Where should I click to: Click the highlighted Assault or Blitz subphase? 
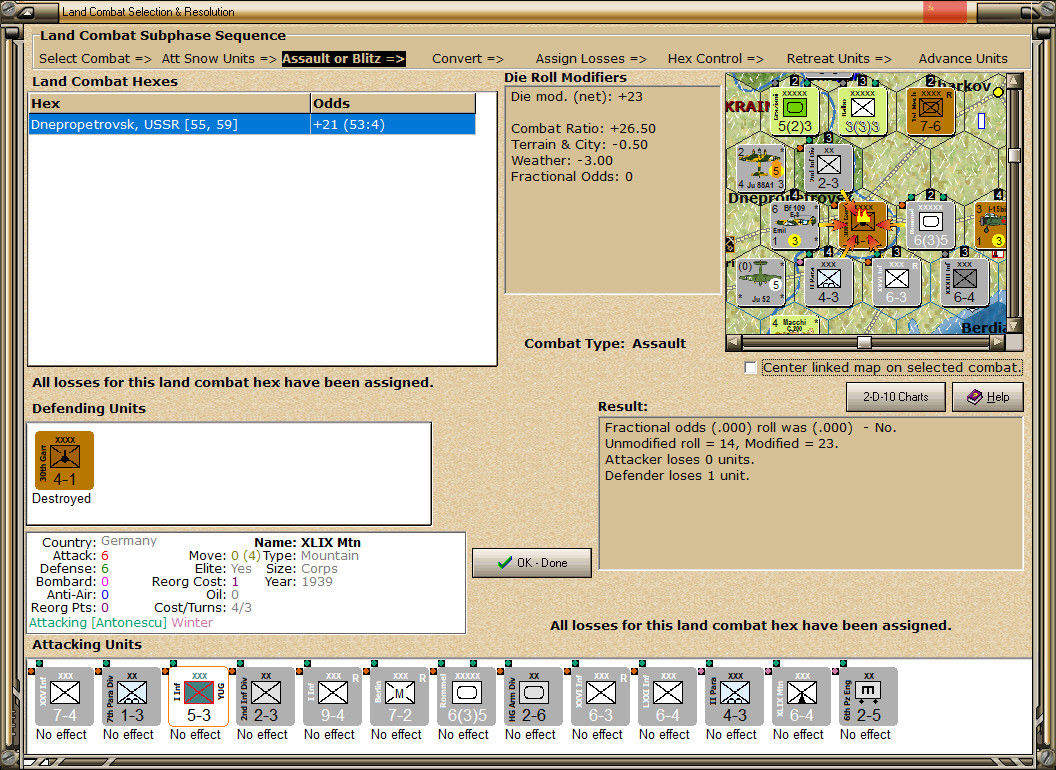[x=343, y=59]
